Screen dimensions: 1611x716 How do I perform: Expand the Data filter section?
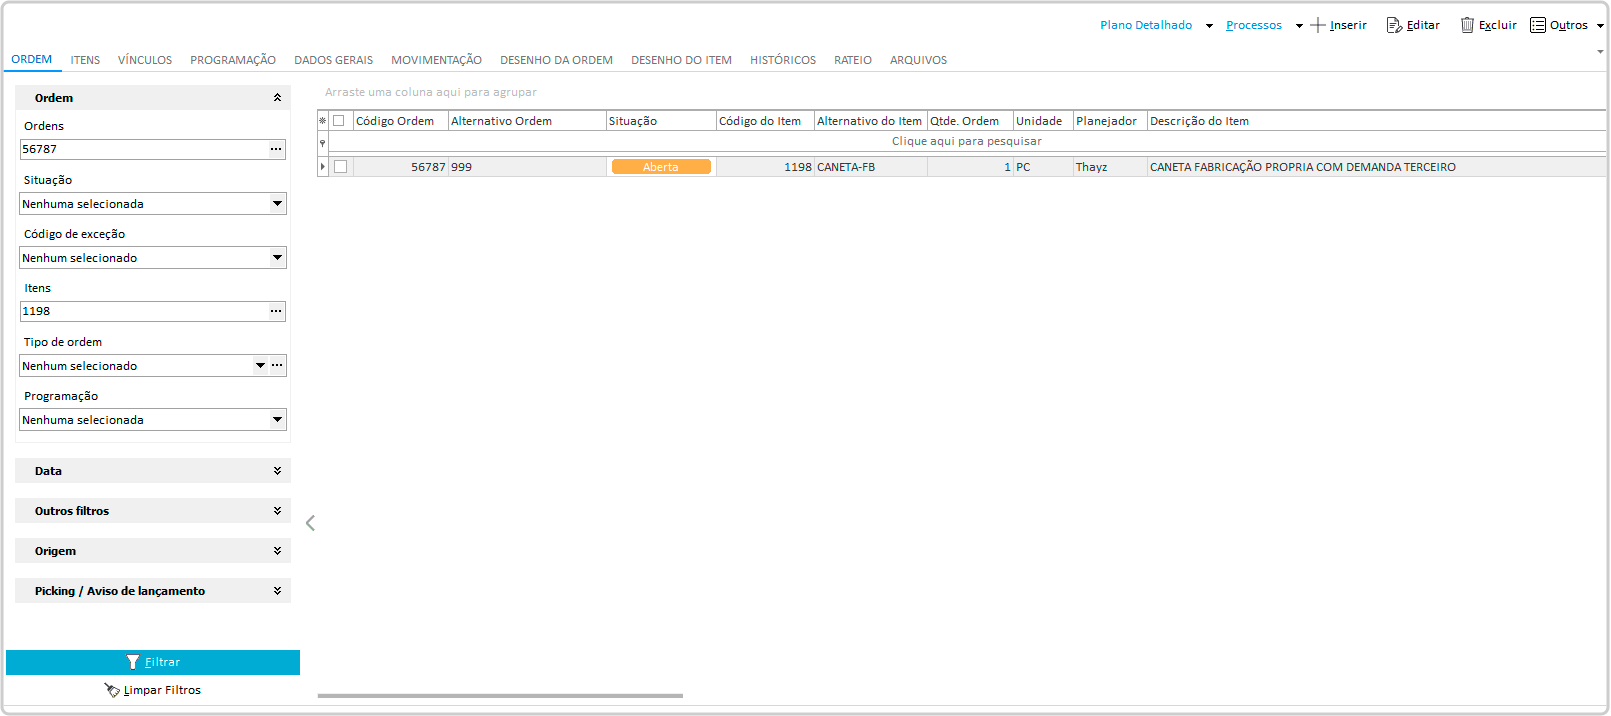tap(277, 471)
